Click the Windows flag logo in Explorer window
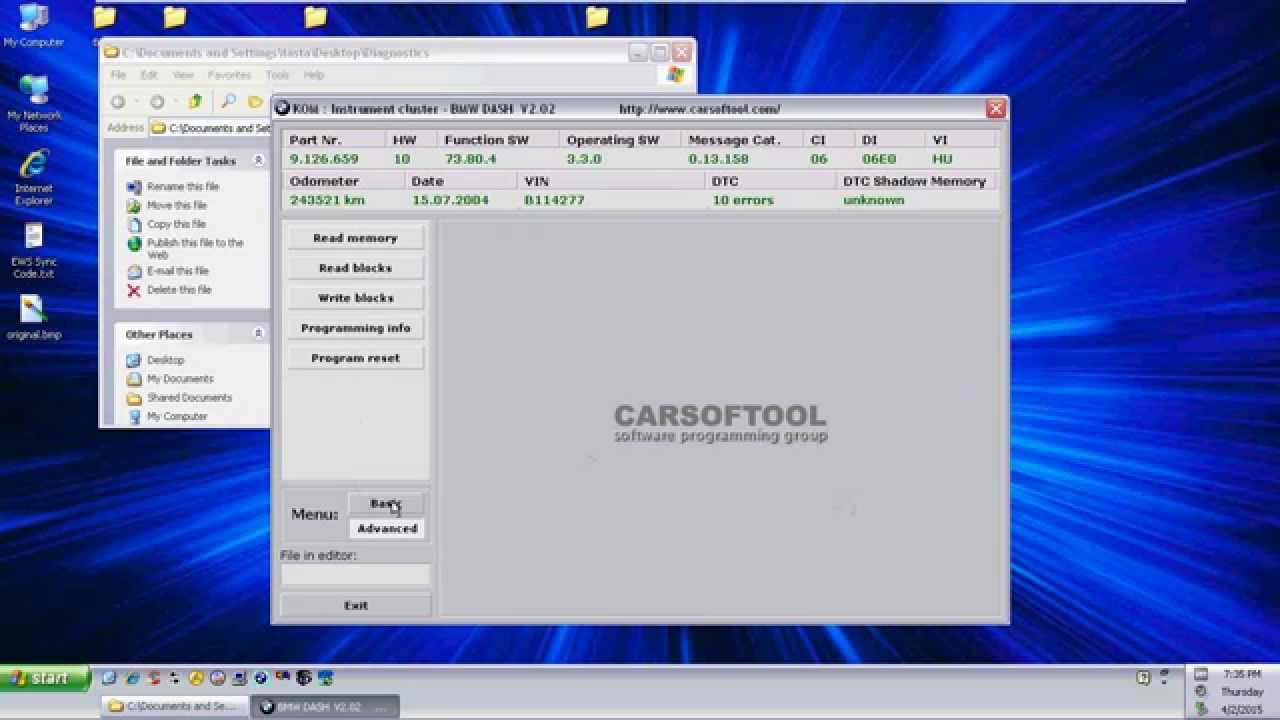This screenshot has height=720, width=1280. 675,75
